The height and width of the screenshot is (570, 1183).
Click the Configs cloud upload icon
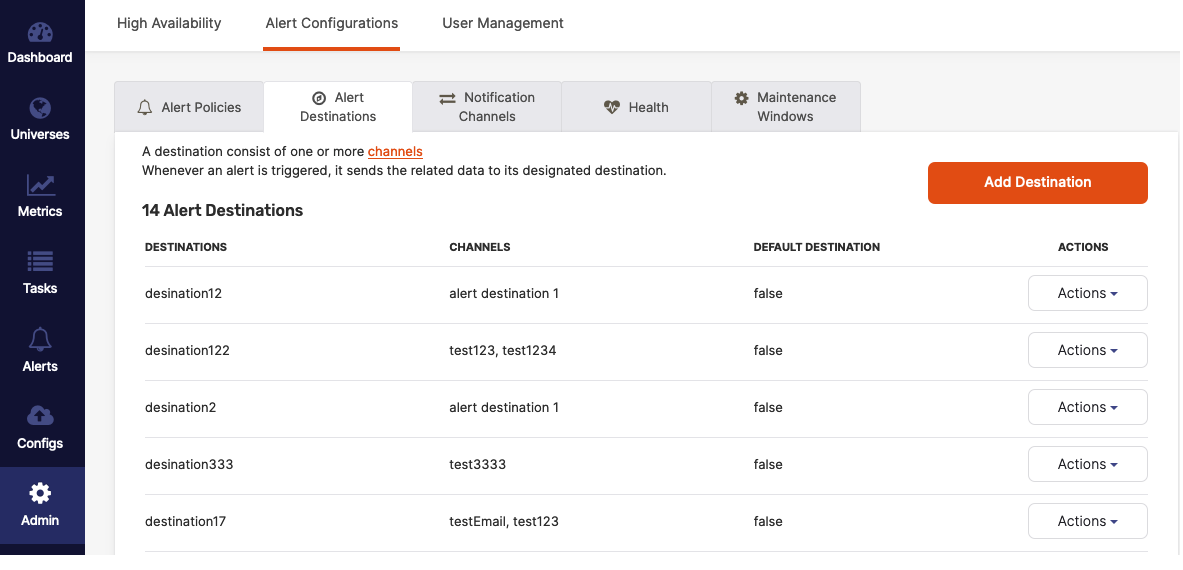coord(40,416)
